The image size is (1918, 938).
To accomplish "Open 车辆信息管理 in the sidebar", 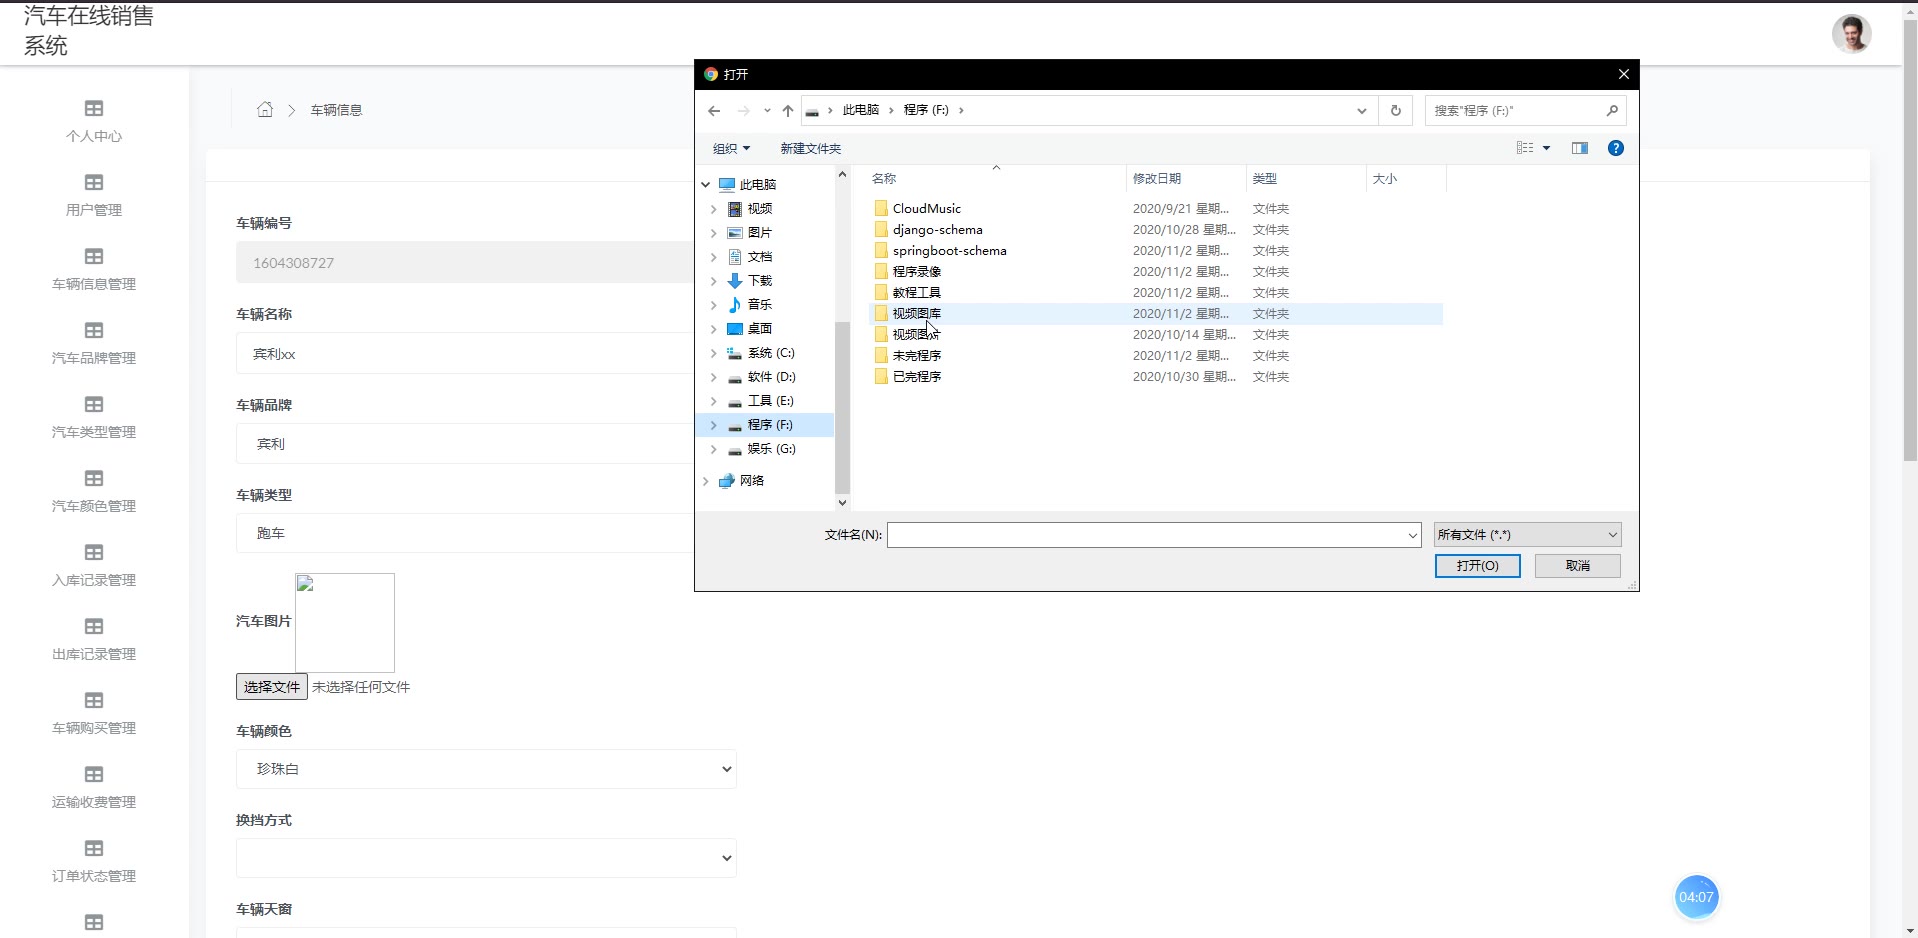I will coord(94,269).
